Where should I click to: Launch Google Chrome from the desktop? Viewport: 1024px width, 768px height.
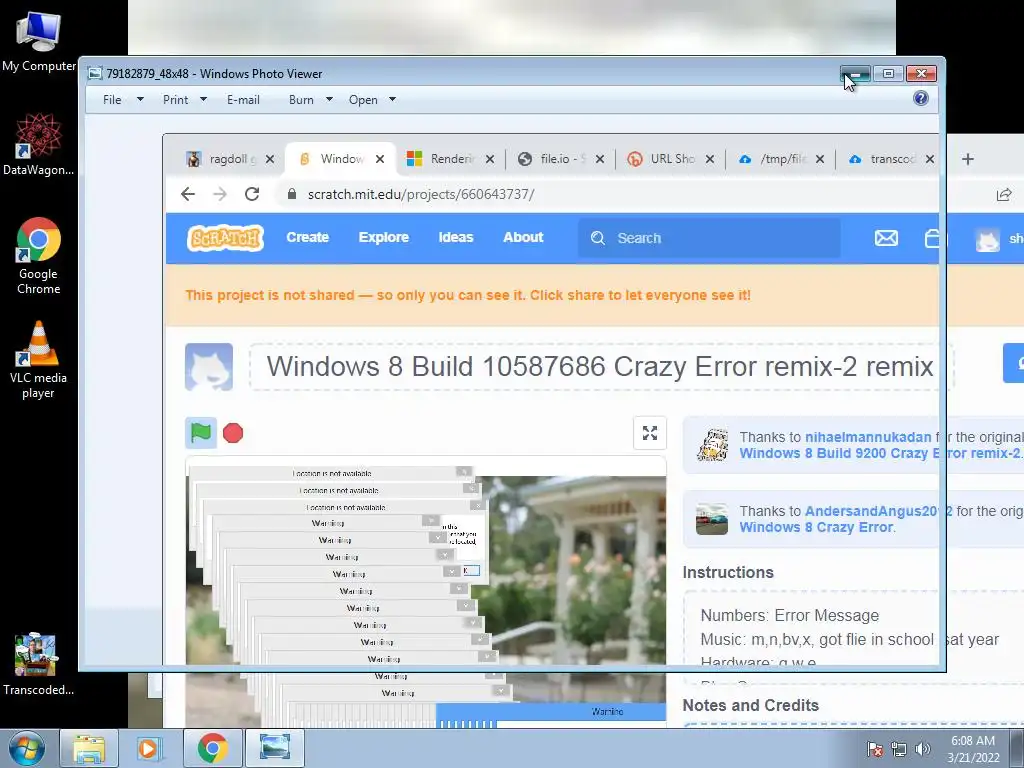coord(39,256)
